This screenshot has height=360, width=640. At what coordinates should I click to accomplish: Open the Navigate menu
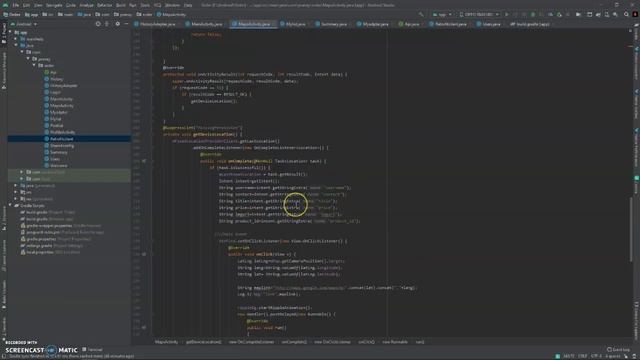54,5
